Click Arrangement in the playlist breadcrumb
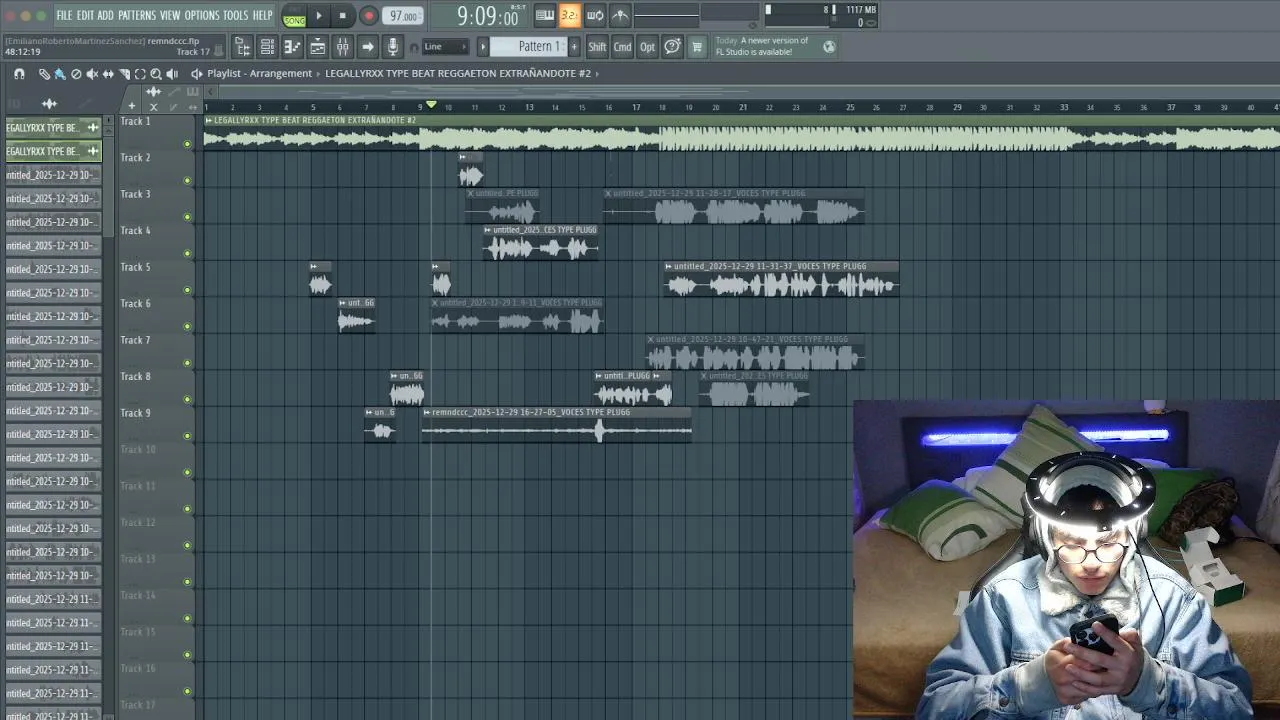 281,74
